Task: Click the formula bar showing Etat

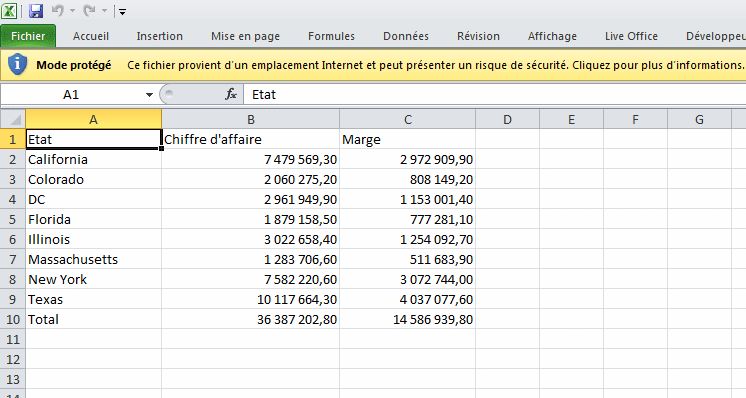Action: [x=495, y=95]
